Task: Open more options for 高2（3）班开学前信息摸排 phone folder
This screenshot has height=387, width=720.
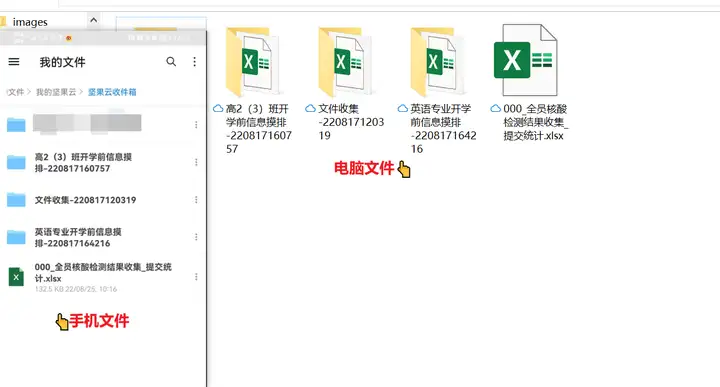Action: tap(196, 163)
